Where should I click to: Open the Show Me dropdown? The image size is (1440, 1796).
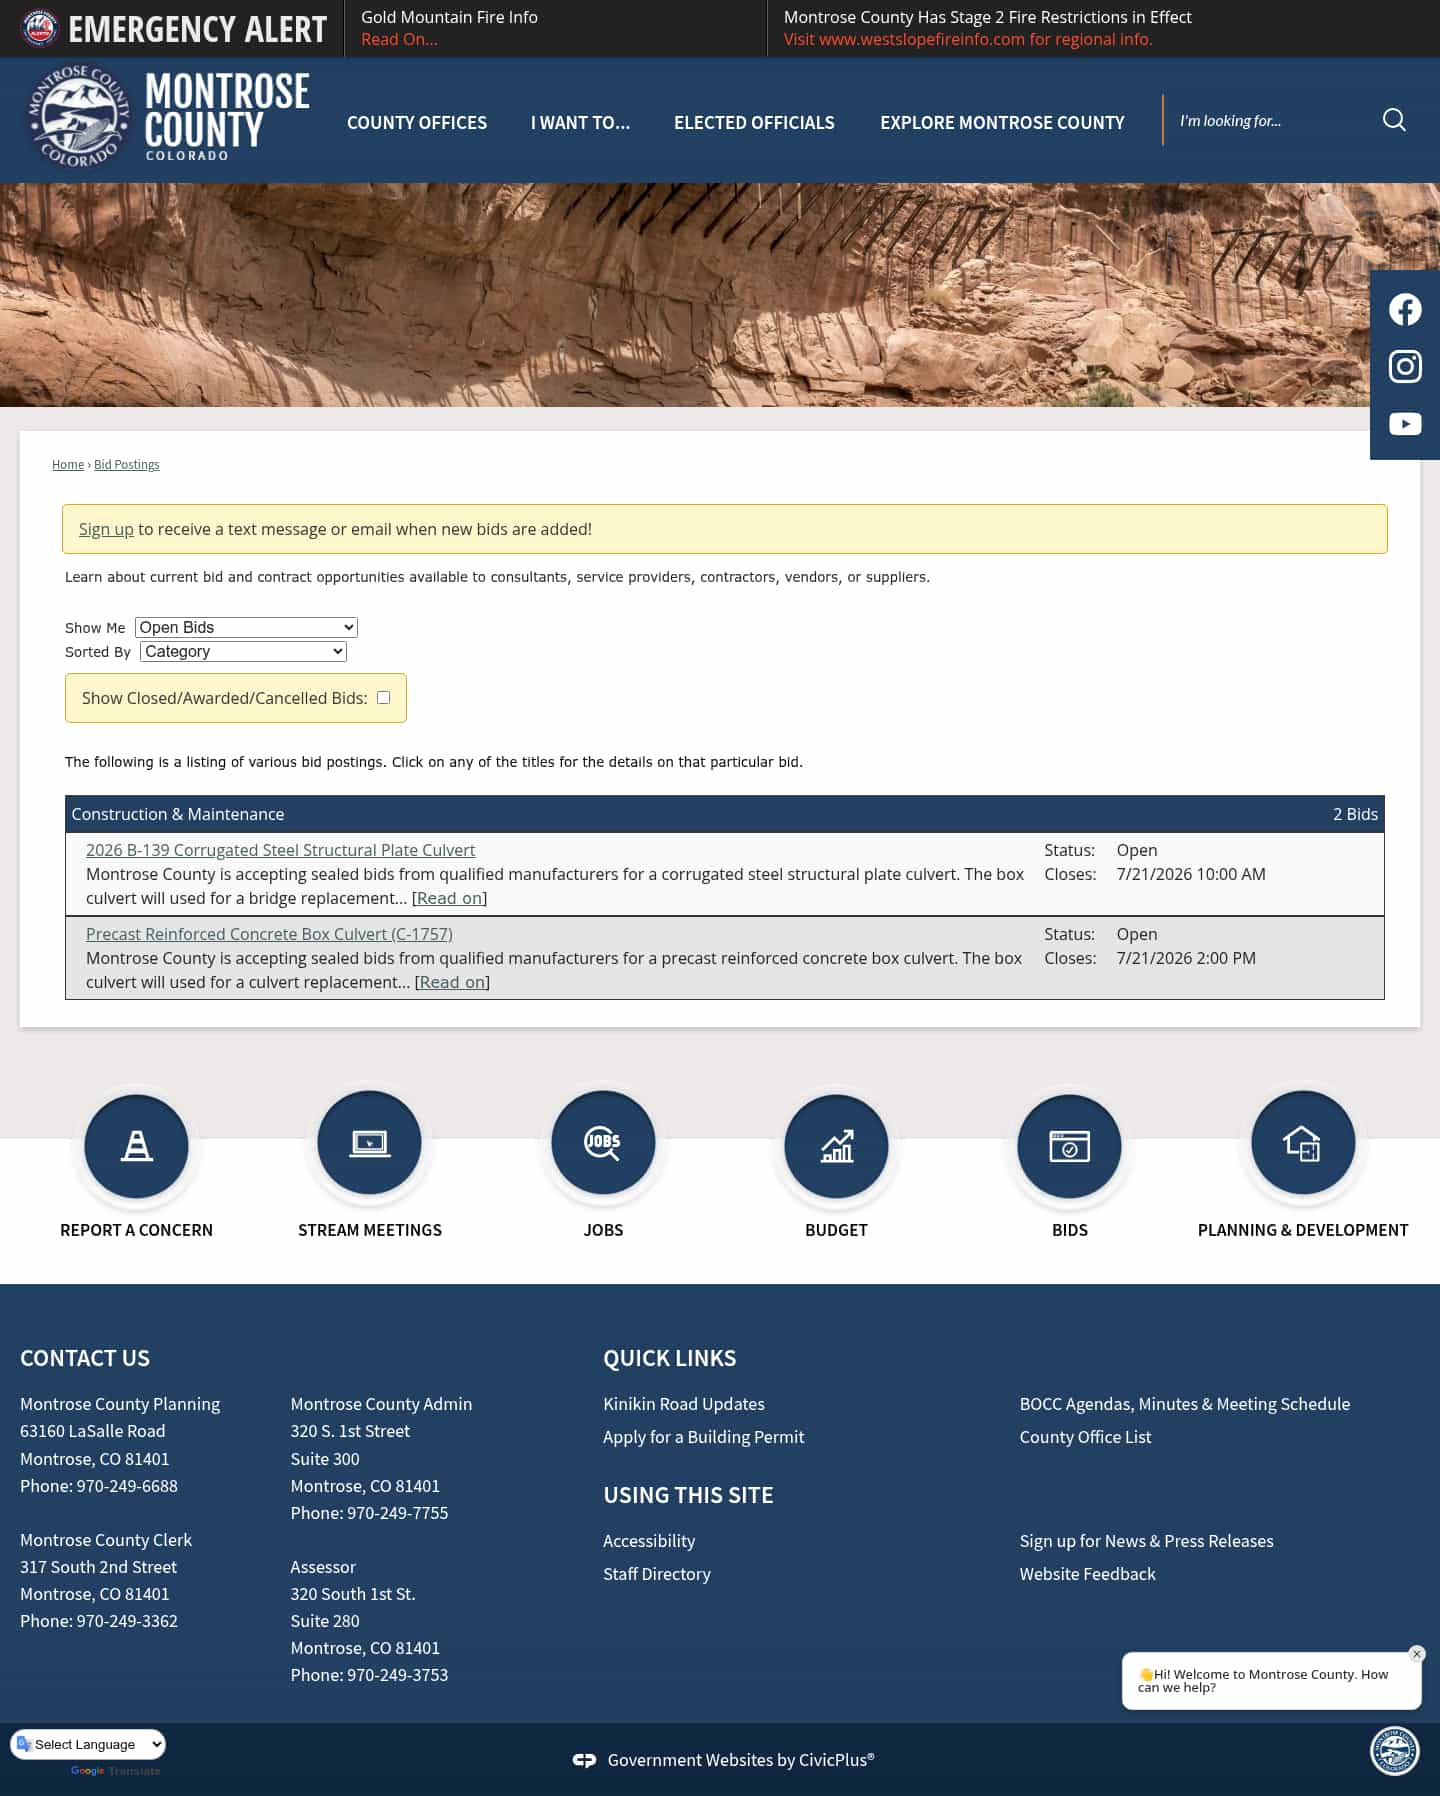pyautogui.click(x=246, y=627)
